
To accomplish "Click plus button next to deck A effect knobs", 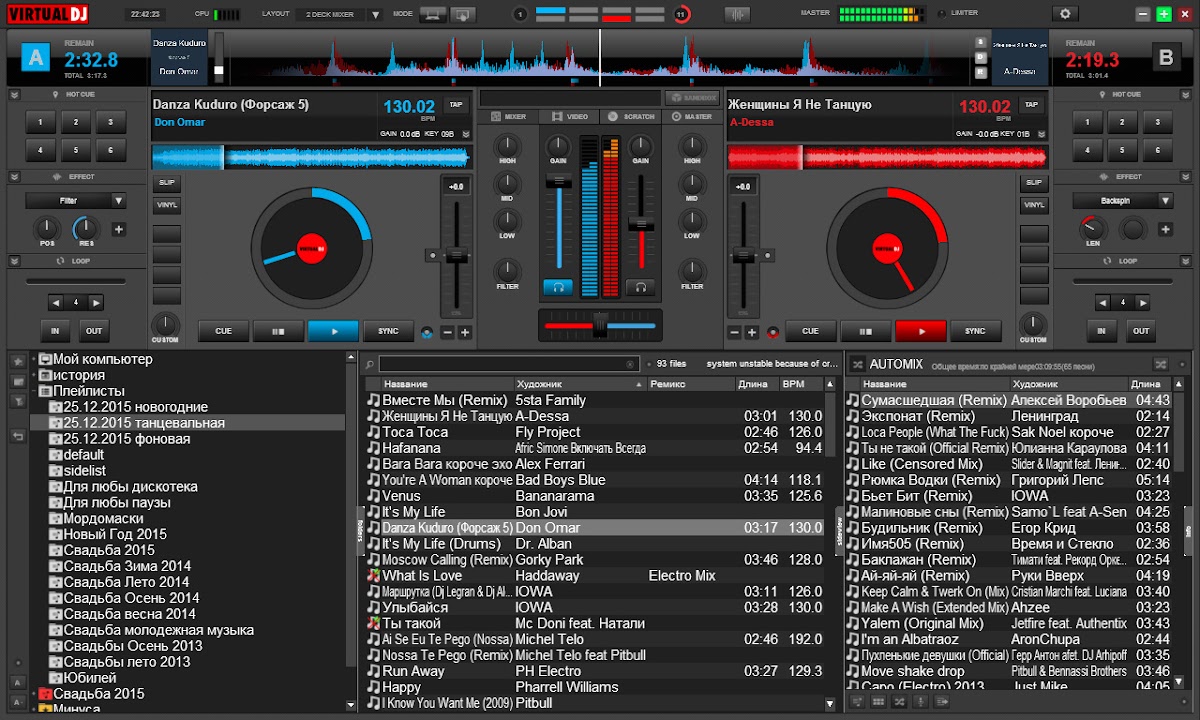I will [x=118, y=229].
